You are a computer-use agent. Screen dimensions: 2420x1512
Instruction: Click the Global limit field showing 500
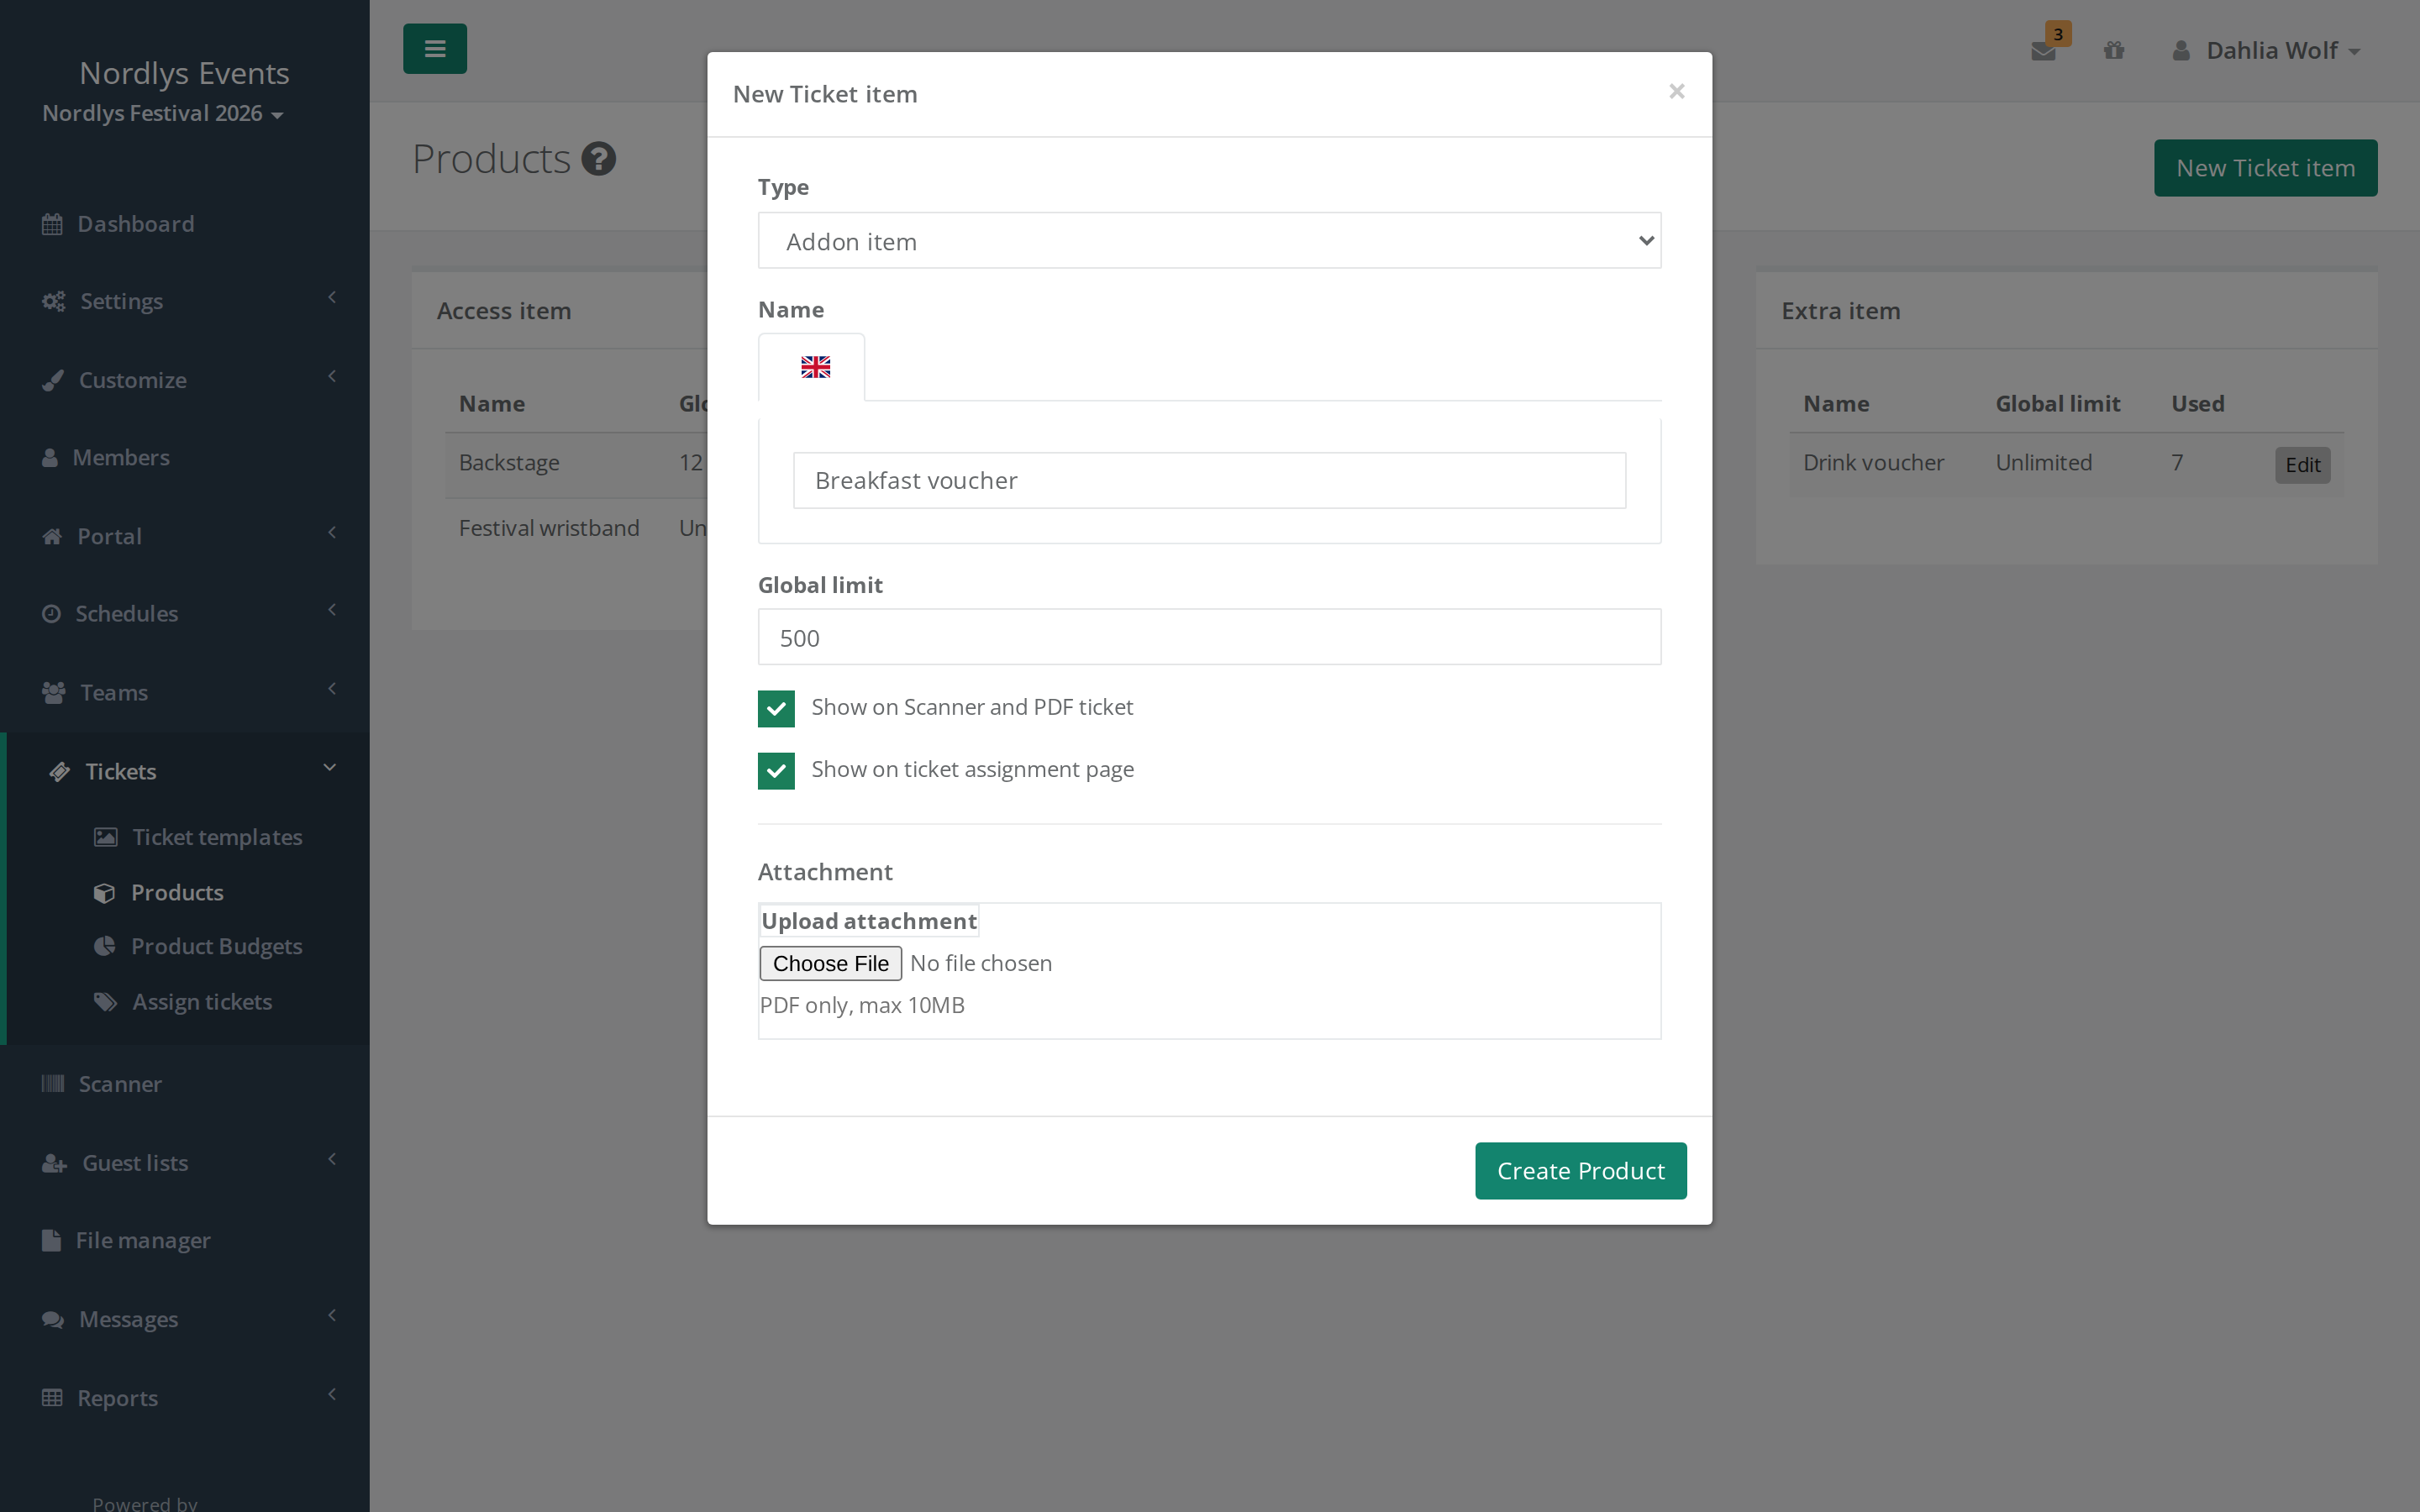1209,637
